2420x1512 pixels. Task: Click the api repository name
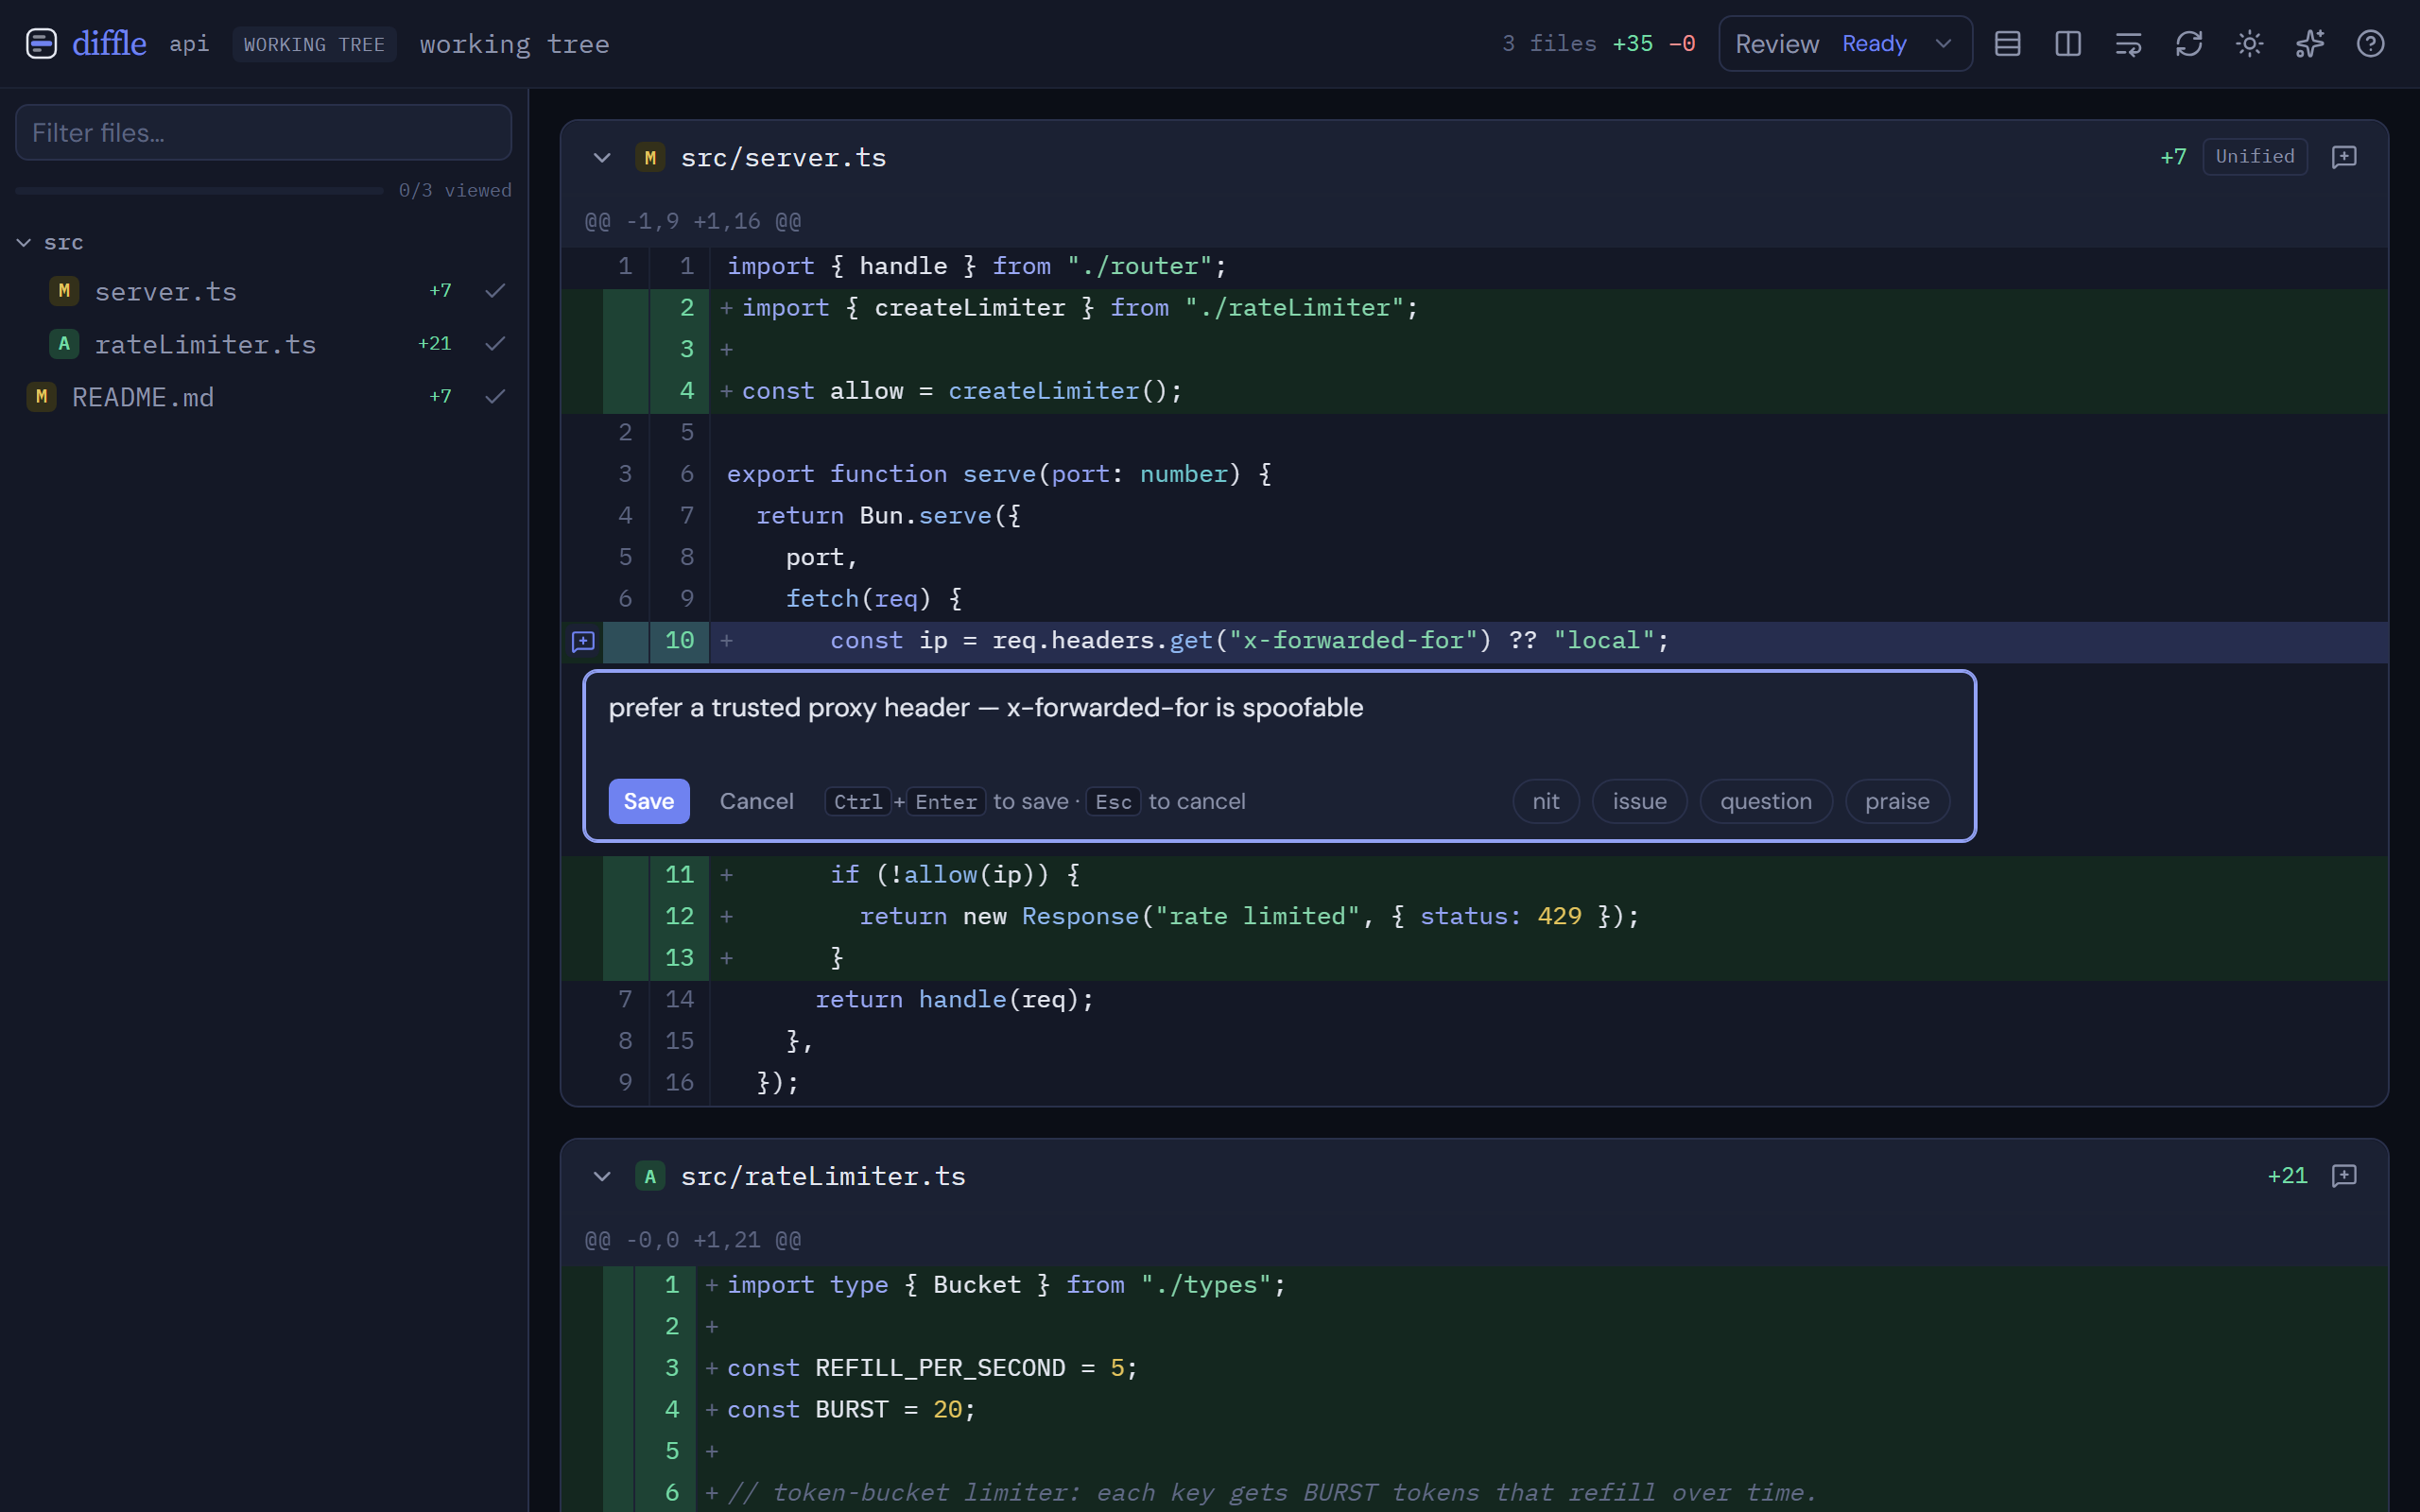(189, 44)
